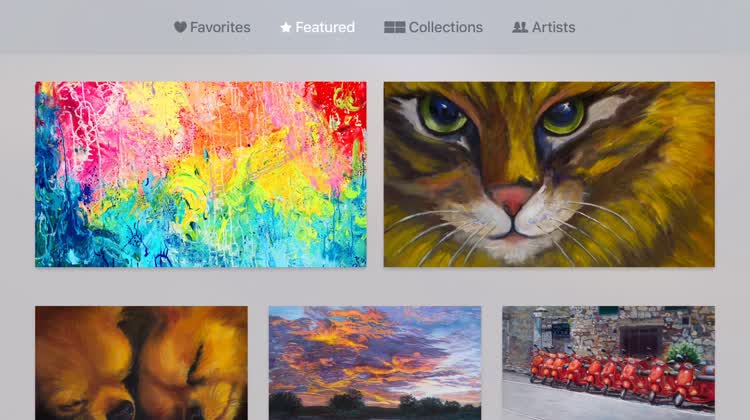Viewport: 750px width, 420px height.
Task: Click the grid icon beside Collections
Action: (x=394, y=27)
